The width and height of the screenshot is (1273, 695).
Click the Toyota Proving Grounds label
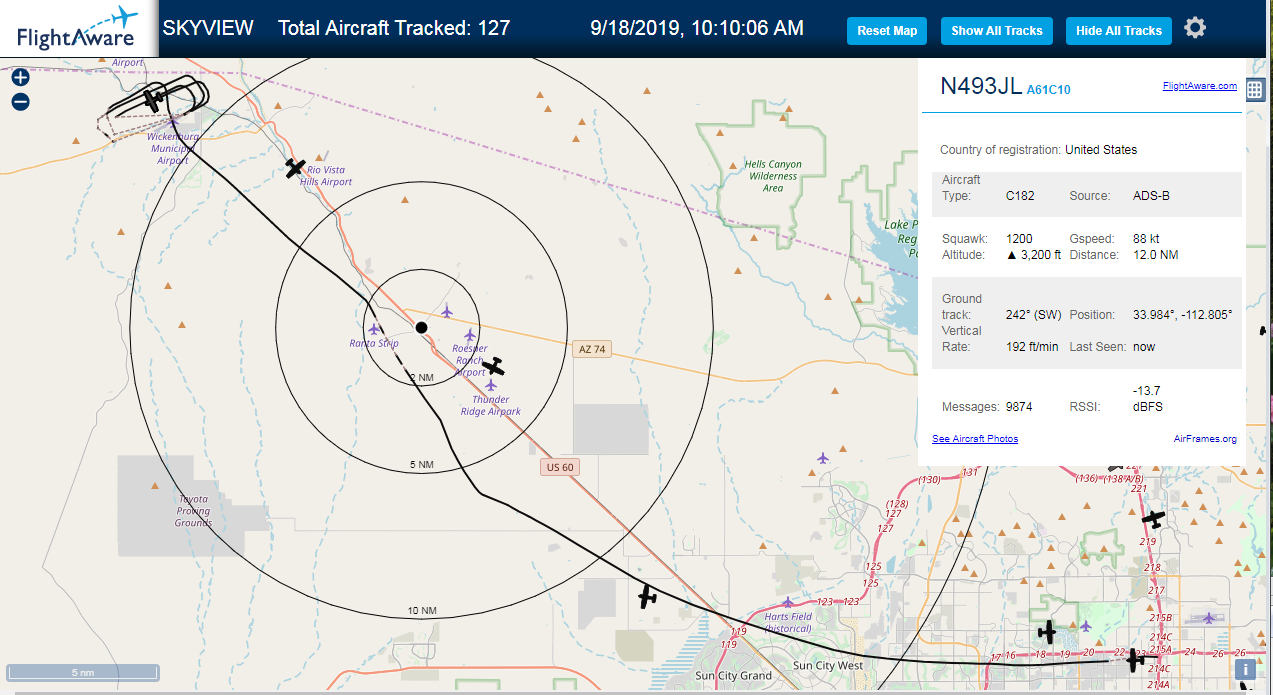click(x=193, y=511)
